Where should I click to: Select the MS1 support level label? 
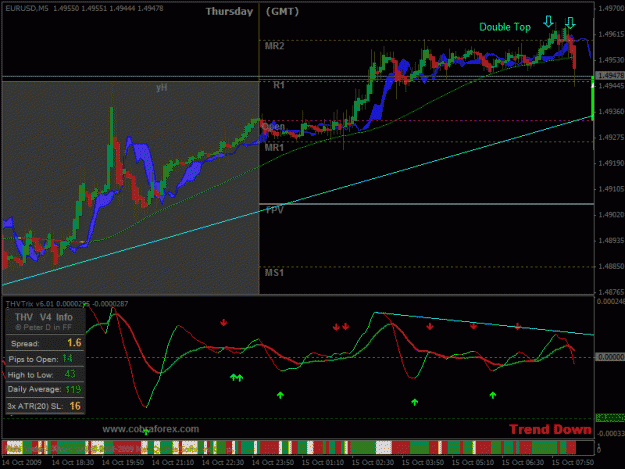[x=274, y=273]
